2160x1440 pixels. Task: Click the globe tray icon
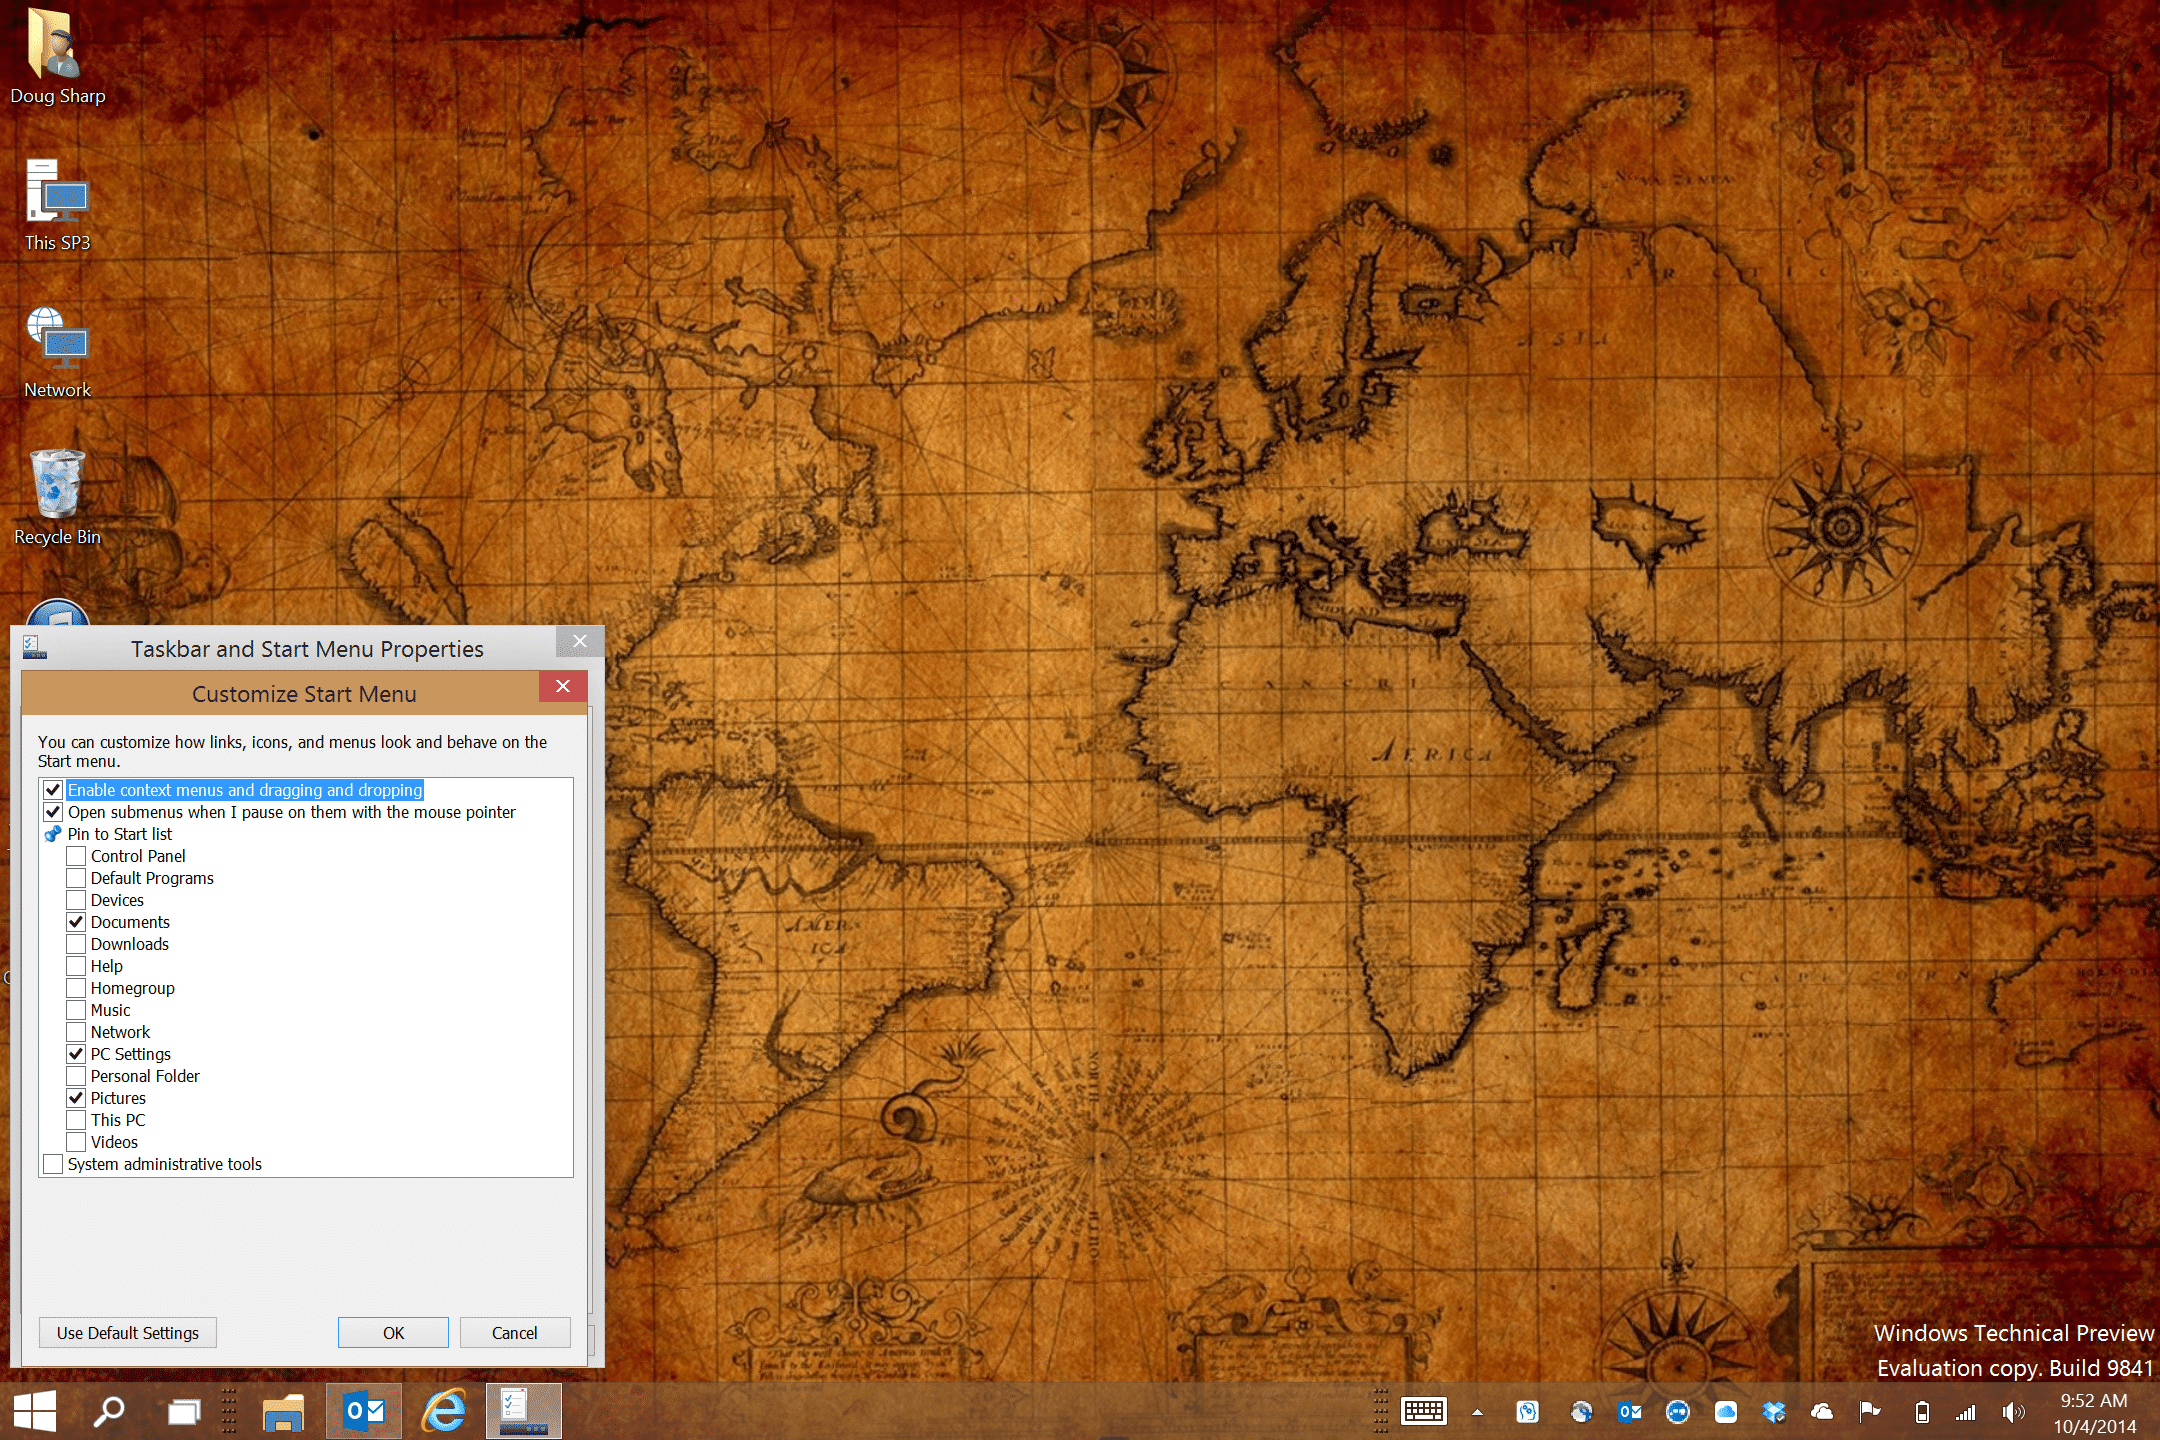[x=1581, y=1411]
